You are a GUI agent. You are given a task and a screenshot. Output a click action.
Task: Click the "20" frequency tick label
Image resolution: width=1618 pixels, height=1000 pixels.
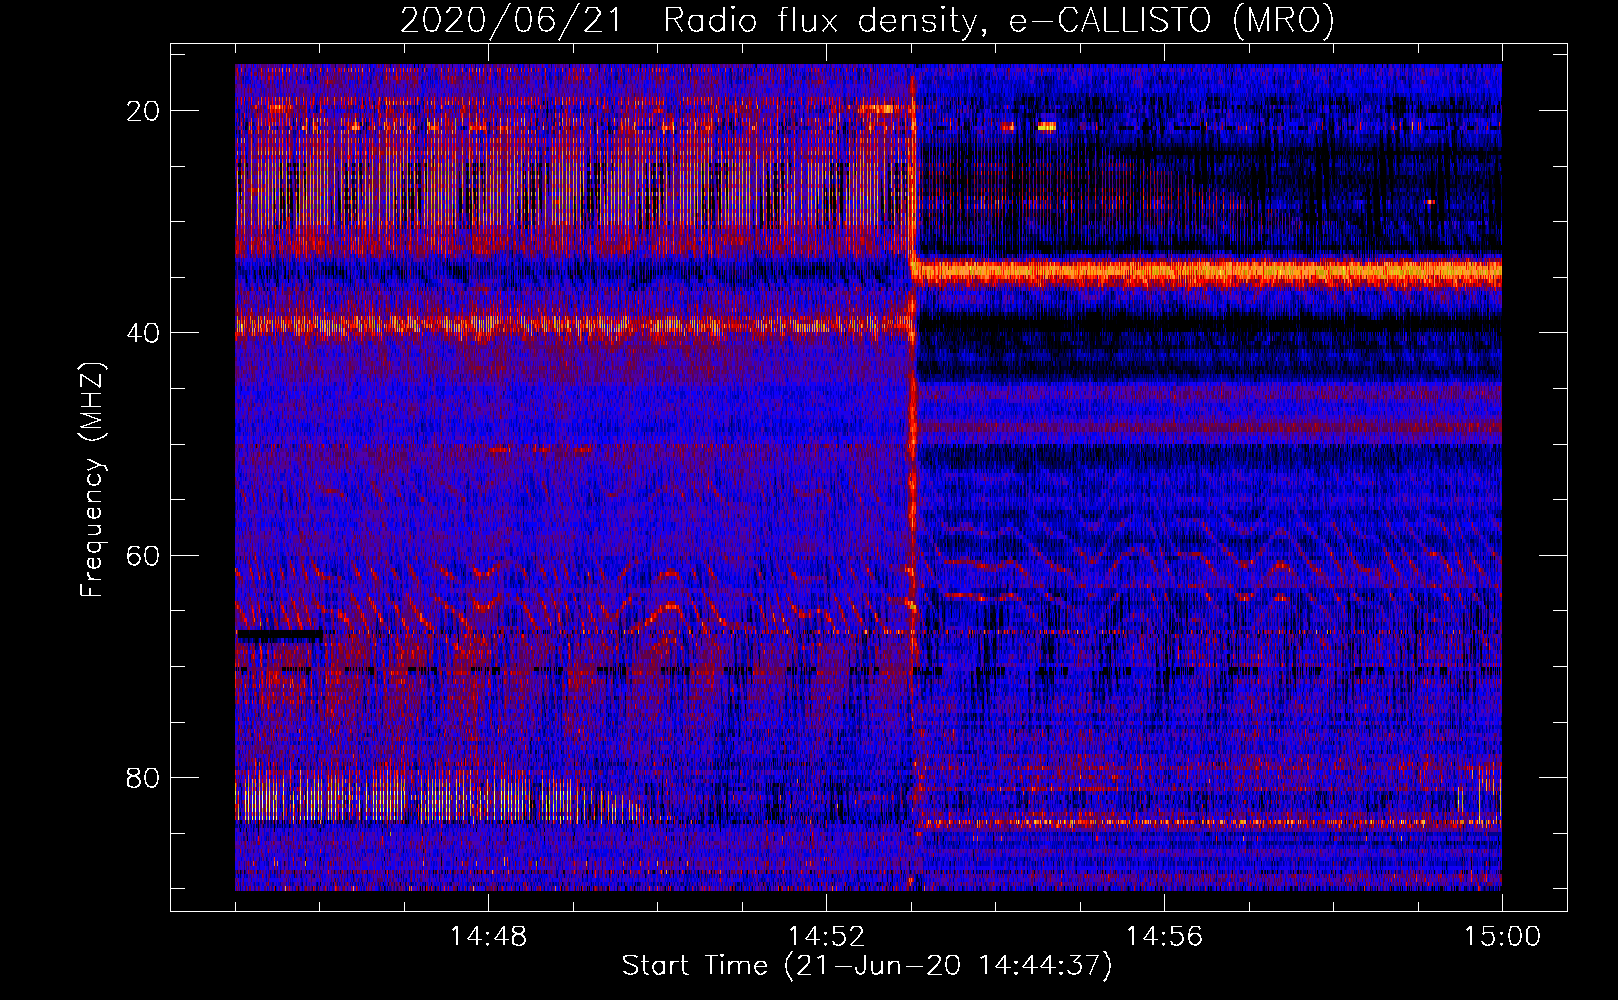[144, 110]
